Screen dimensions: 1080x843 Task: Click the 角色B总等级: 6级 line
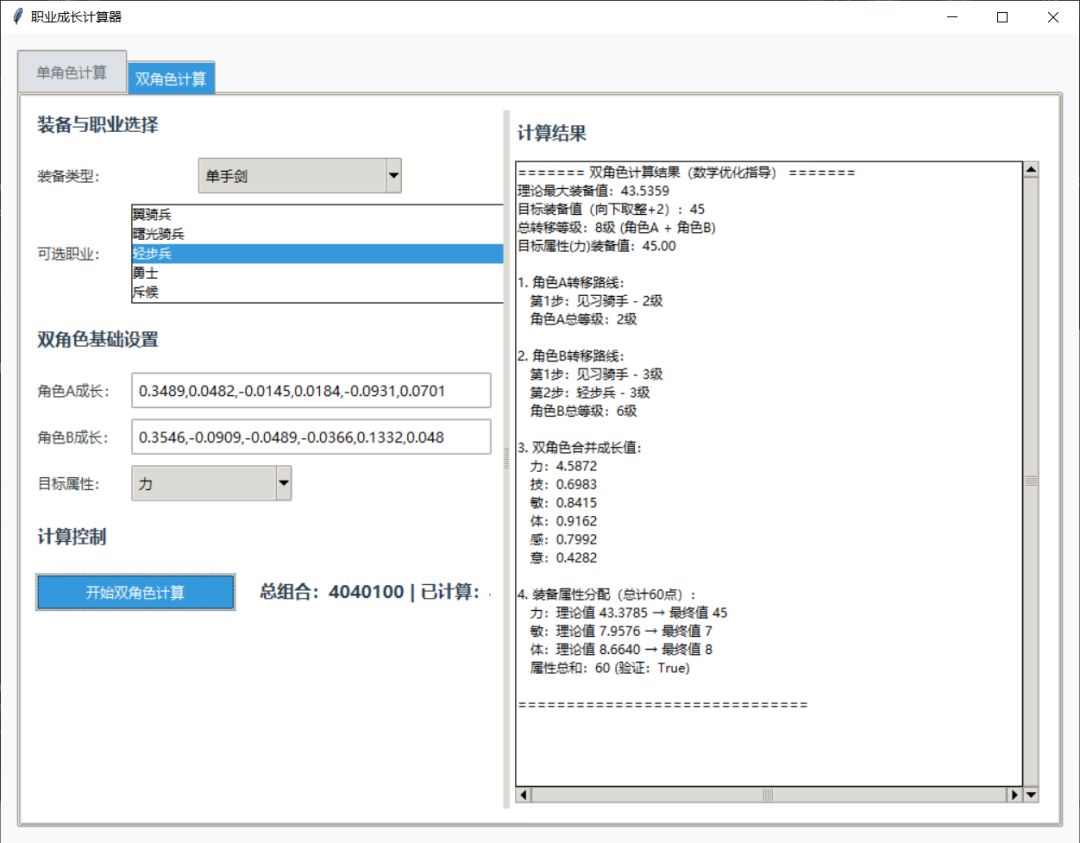click(x=583, y=410)
